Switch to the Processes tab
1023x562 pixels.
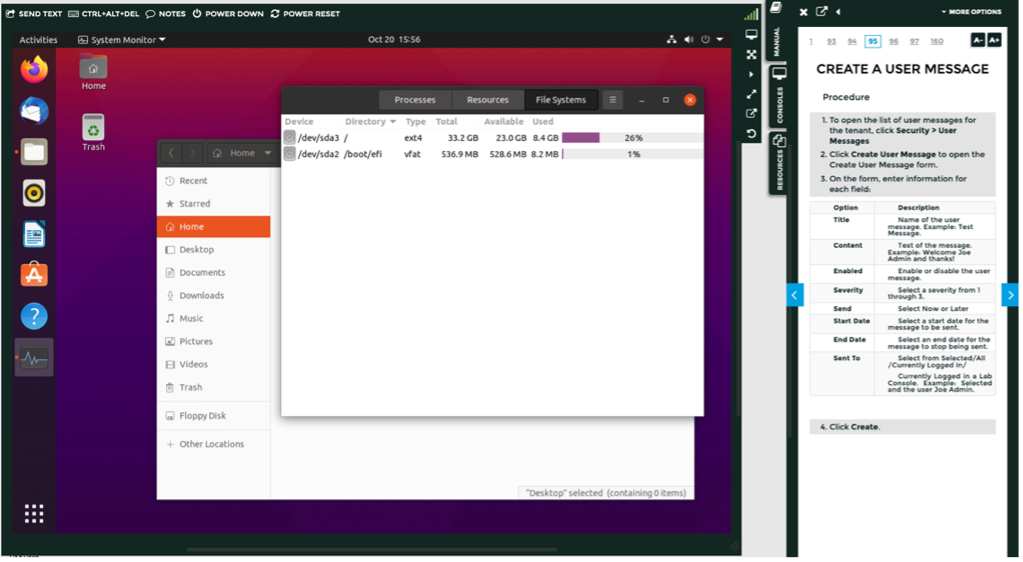(x=415, y=100)
